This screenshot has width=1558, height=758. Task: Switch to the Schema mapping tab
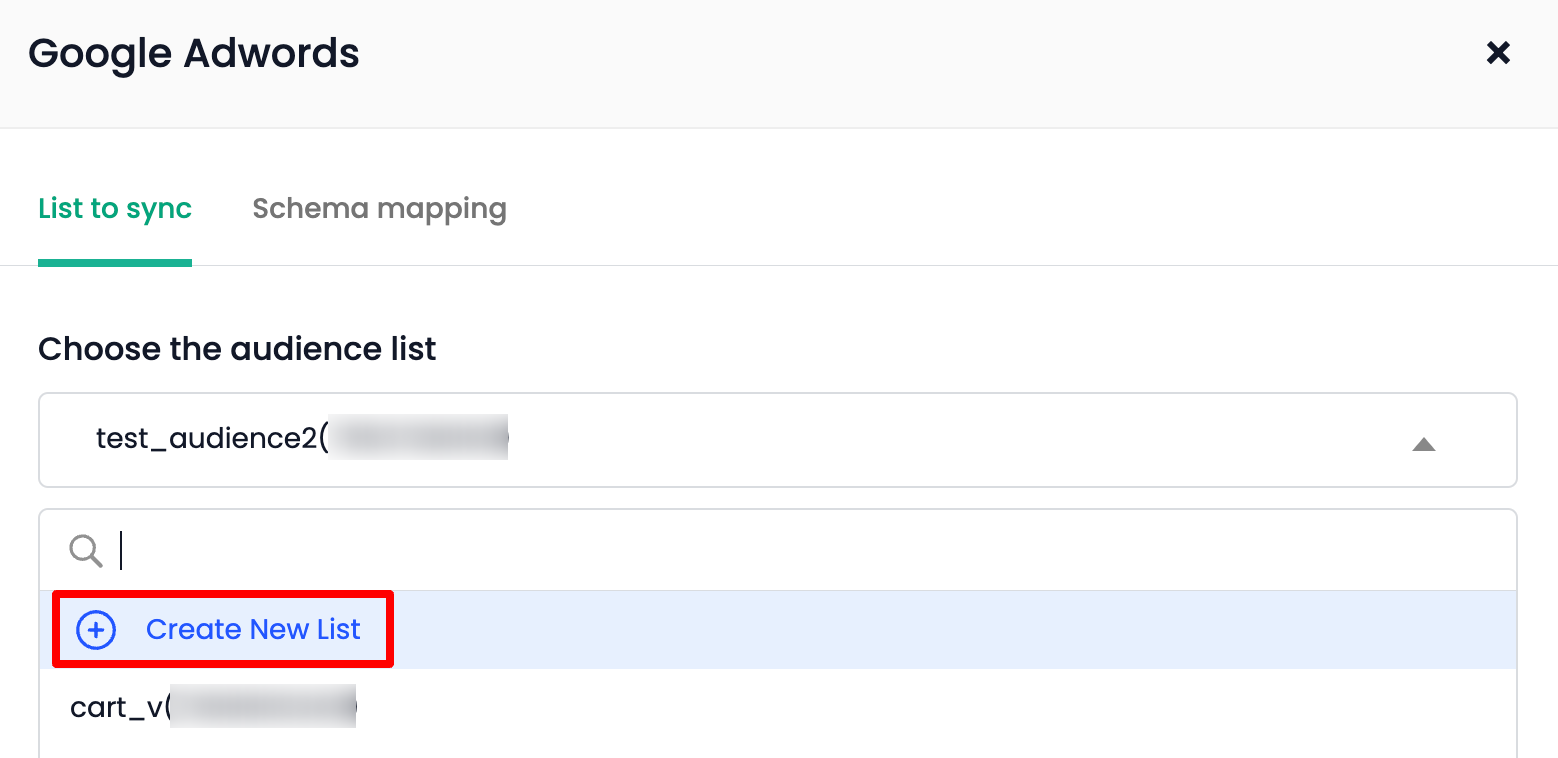[x=379, y=208]
